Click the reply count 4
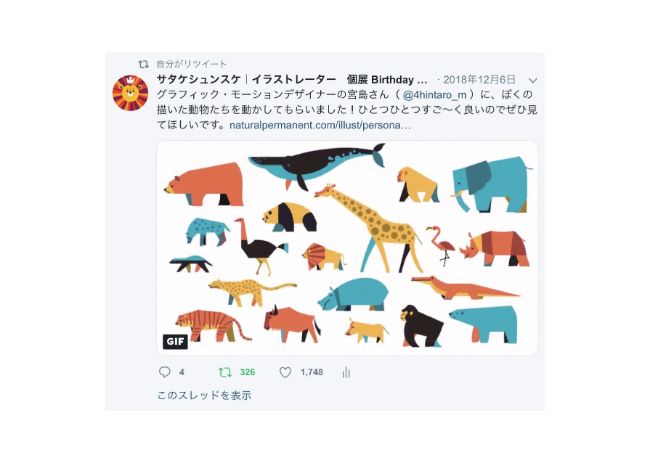The width and height of the screenshot is (650, 463). [x=182, y=372]
